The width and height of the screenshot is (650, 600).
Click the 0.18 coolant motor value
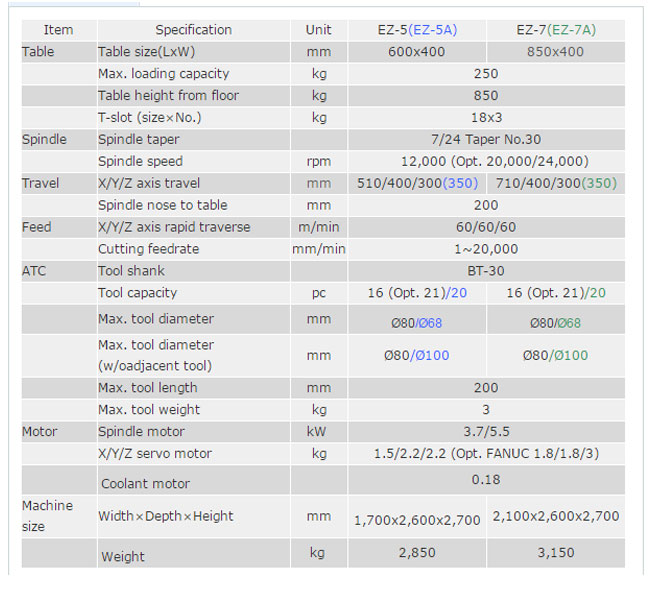[x=486, y=480]
